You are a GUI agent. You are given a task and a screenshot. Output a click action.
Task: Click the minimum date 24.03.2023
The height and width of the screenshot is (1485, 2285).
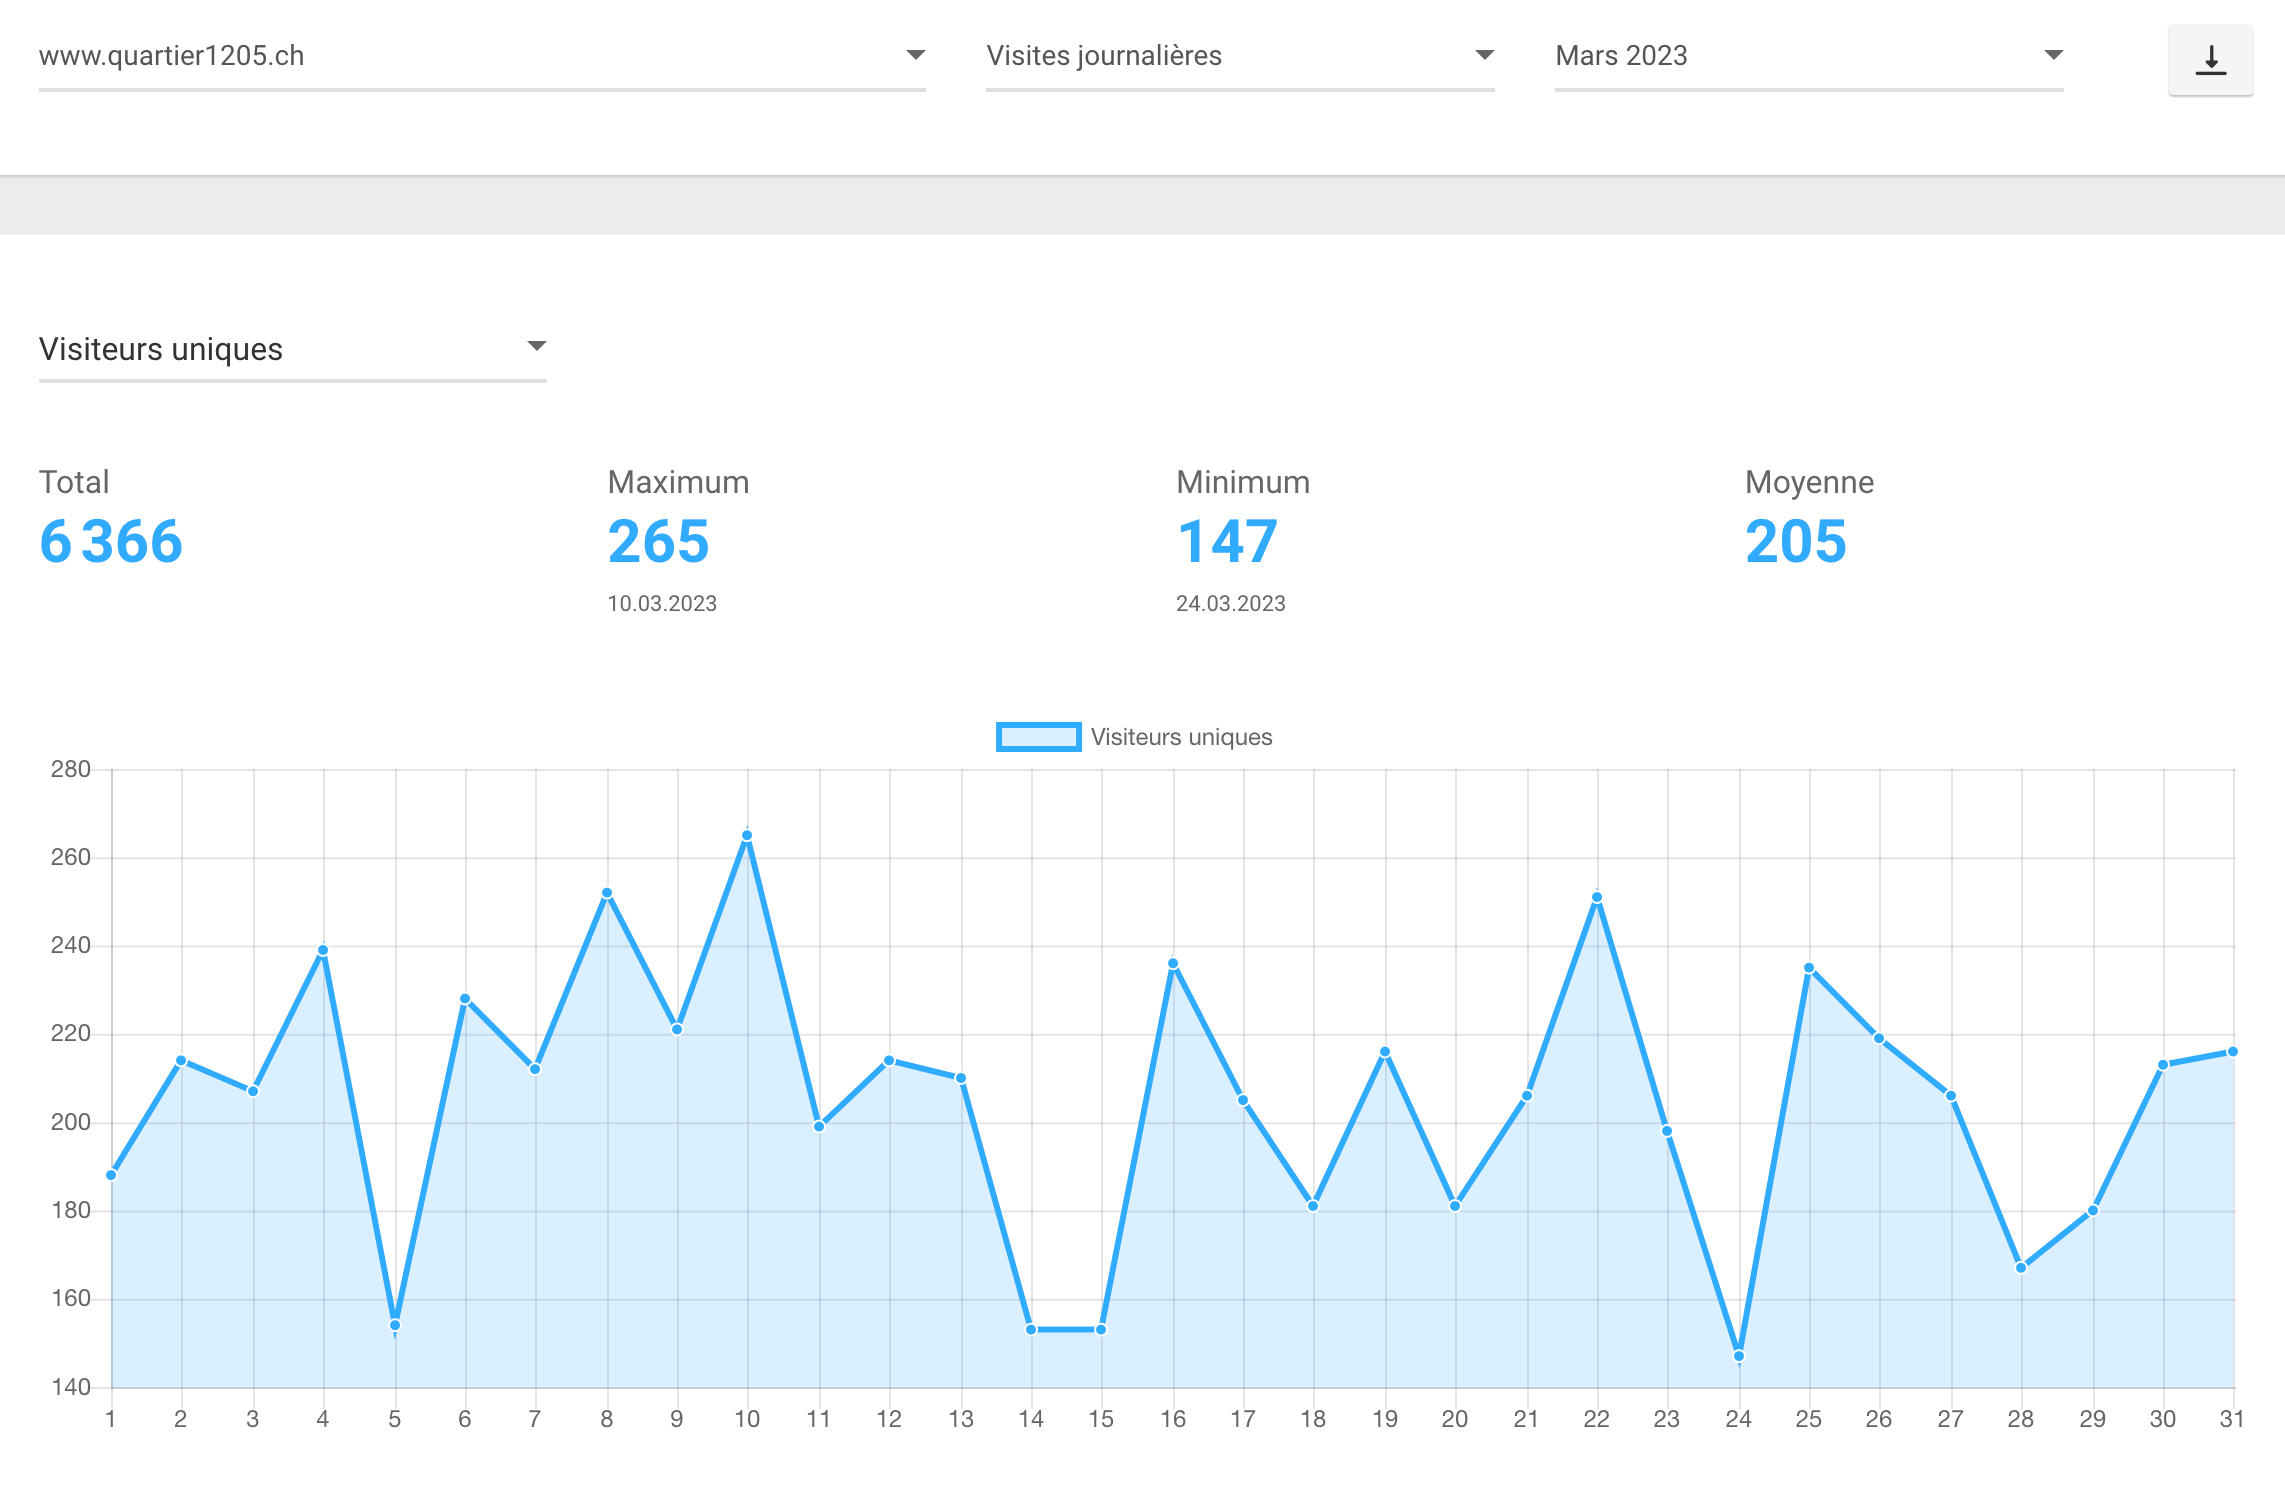click(x=1231, y=604)
